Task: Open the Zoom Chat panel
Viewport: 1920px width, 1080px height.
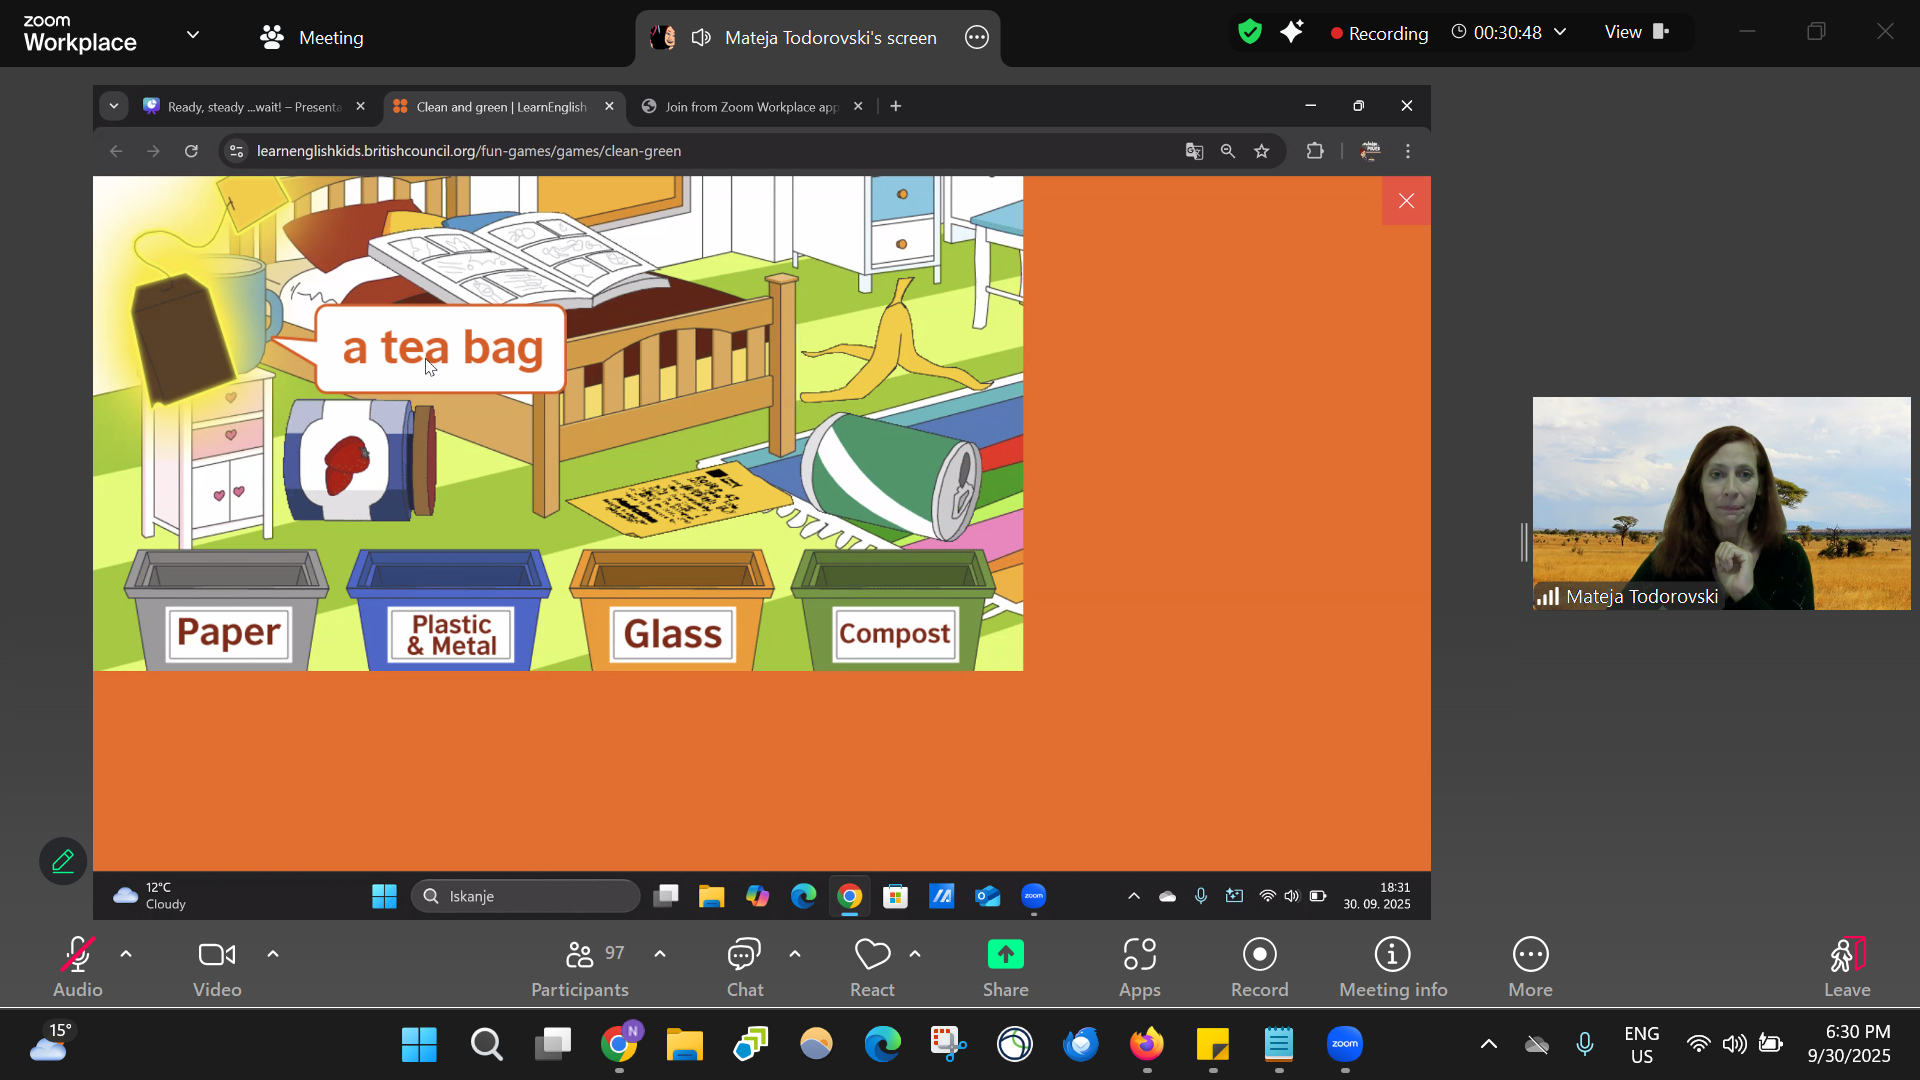Action: (744, 966)
